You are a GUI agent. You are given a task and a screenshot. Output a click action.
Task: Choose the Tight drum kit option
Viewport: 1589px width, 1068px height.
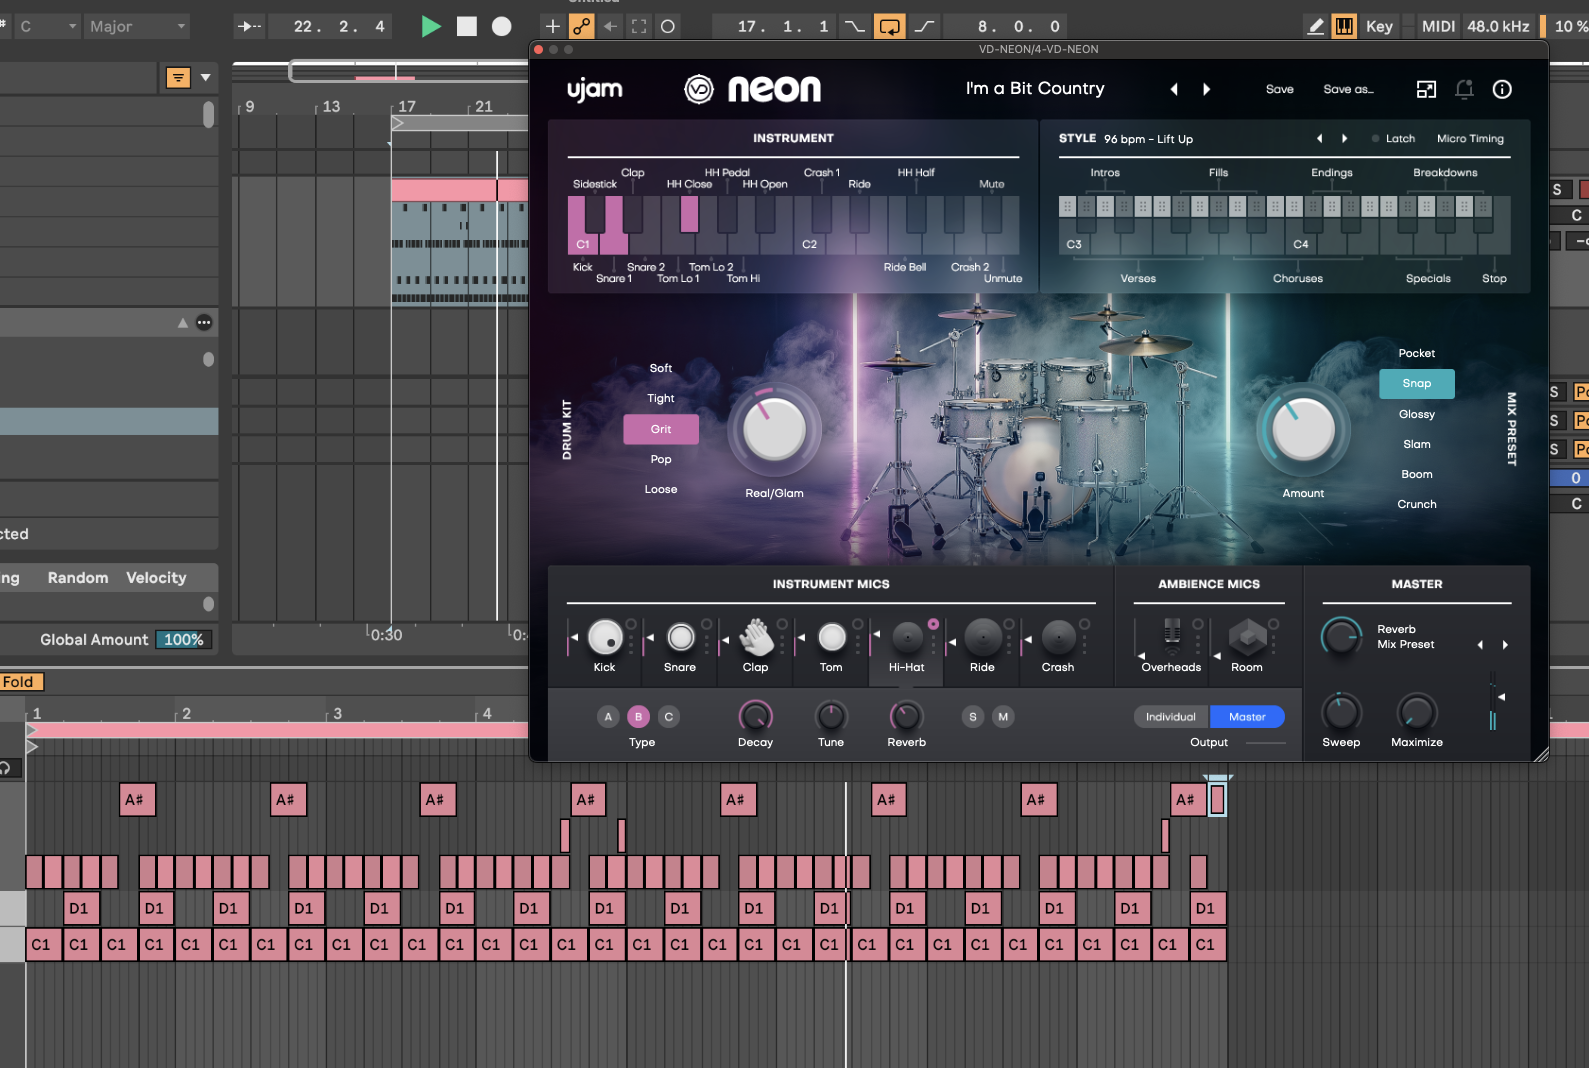(x=661, y=399)
